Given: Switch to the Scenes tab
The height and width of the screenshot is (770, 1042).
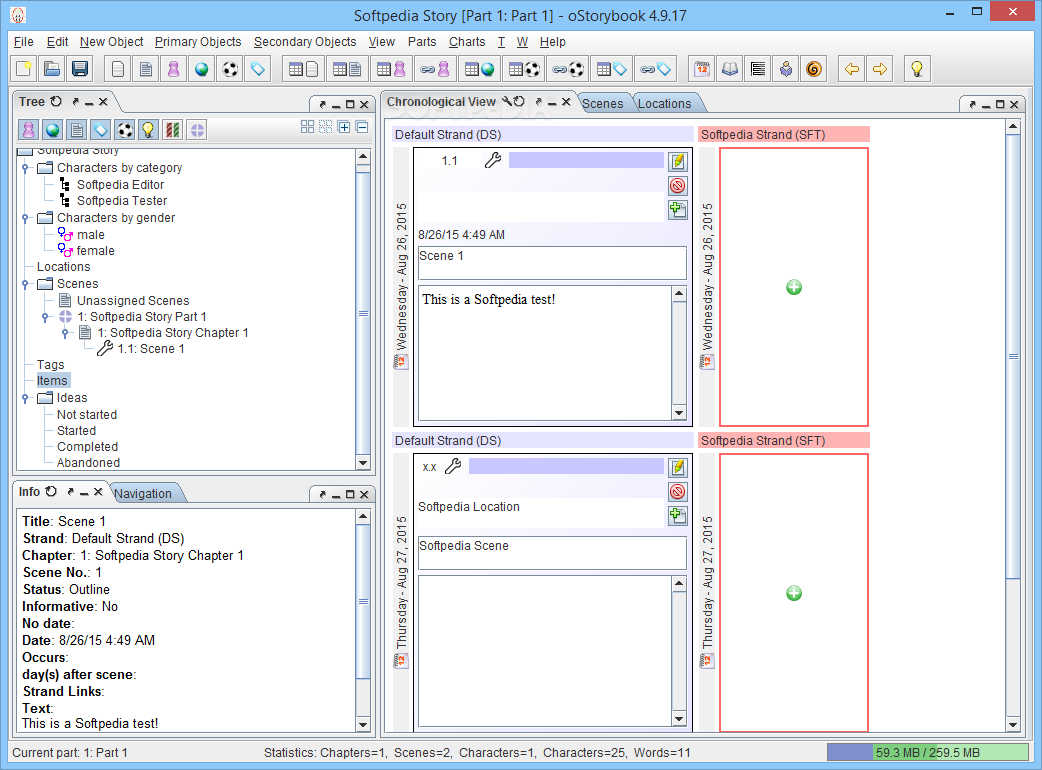Looking at the screenshot, I should (x=603, y=104).
